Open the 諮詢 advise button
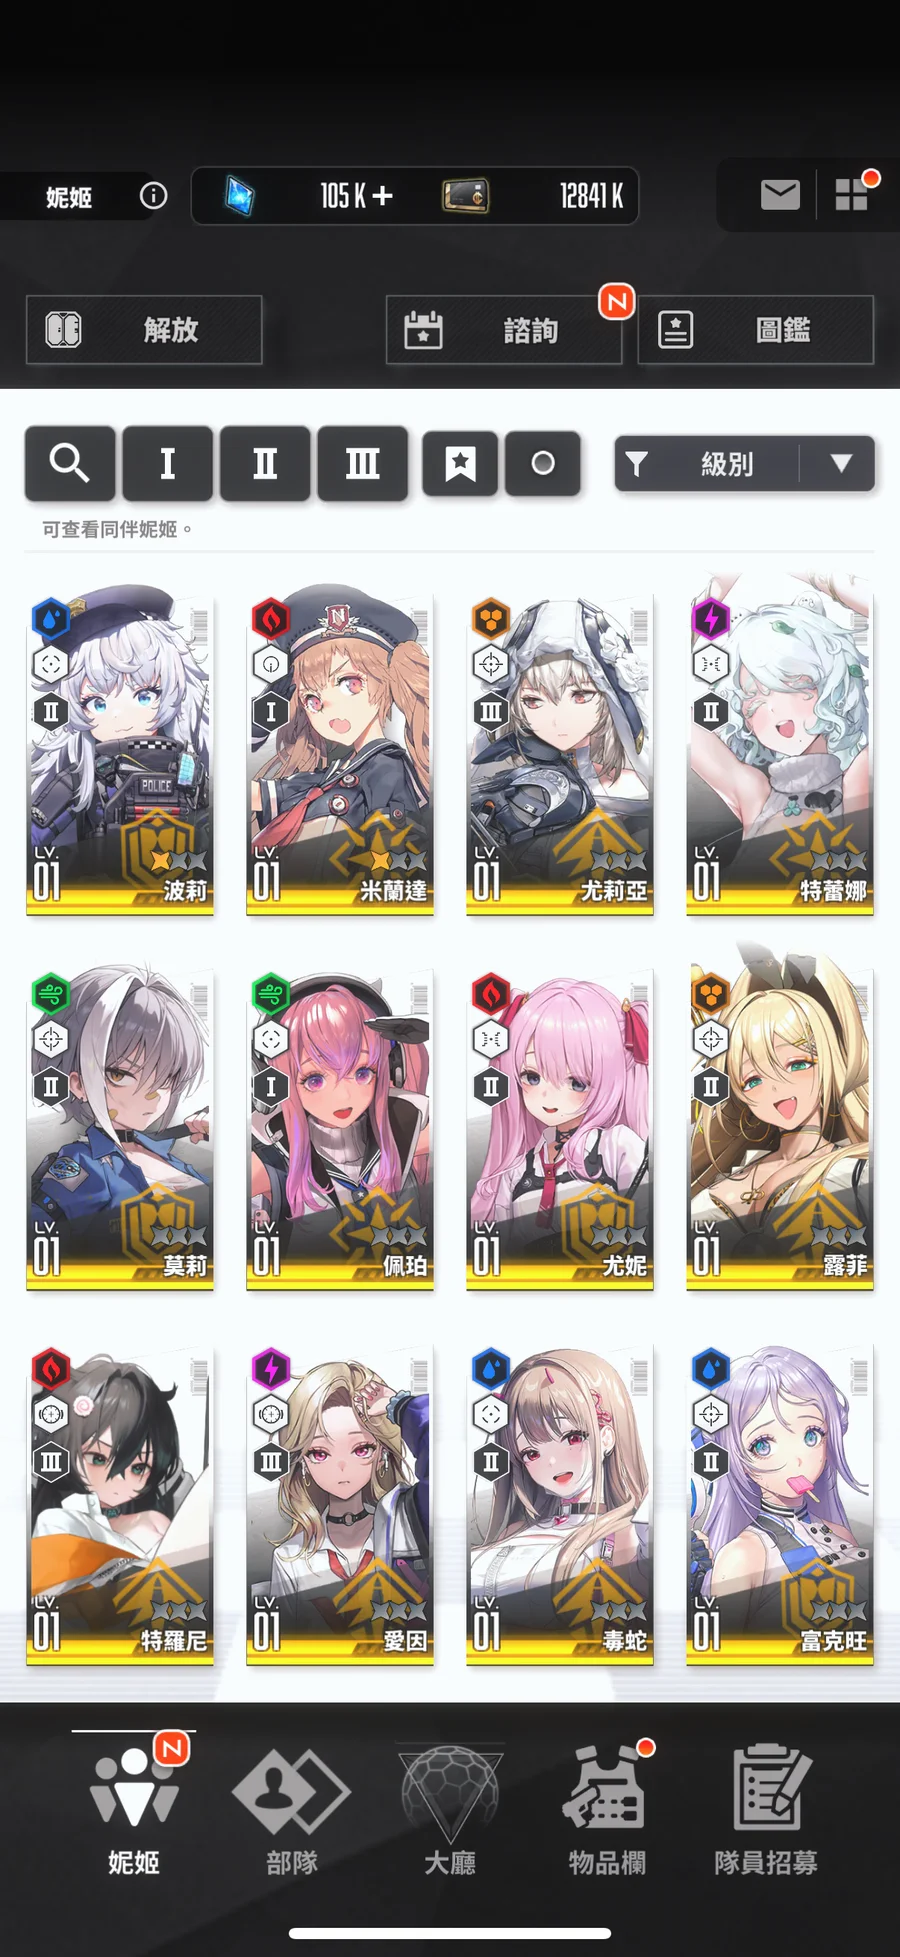900x1957 pixels. tap(504, 330)
